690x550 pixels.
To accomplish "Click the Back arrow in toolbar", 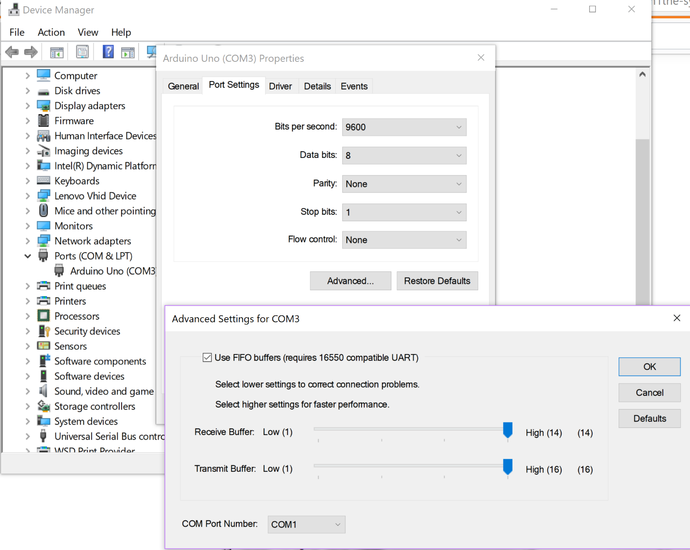I will 12,52.
